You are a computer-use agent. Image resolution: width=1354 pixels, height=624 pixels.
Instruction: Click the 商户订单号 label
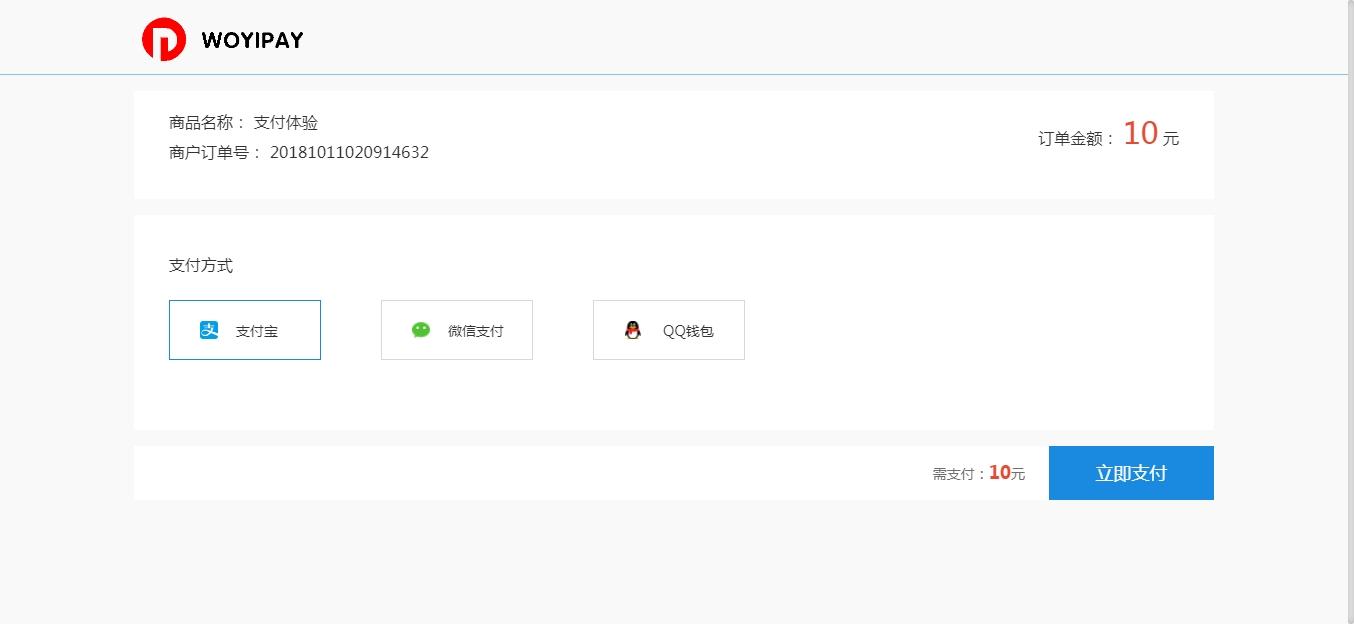(216, 153)
